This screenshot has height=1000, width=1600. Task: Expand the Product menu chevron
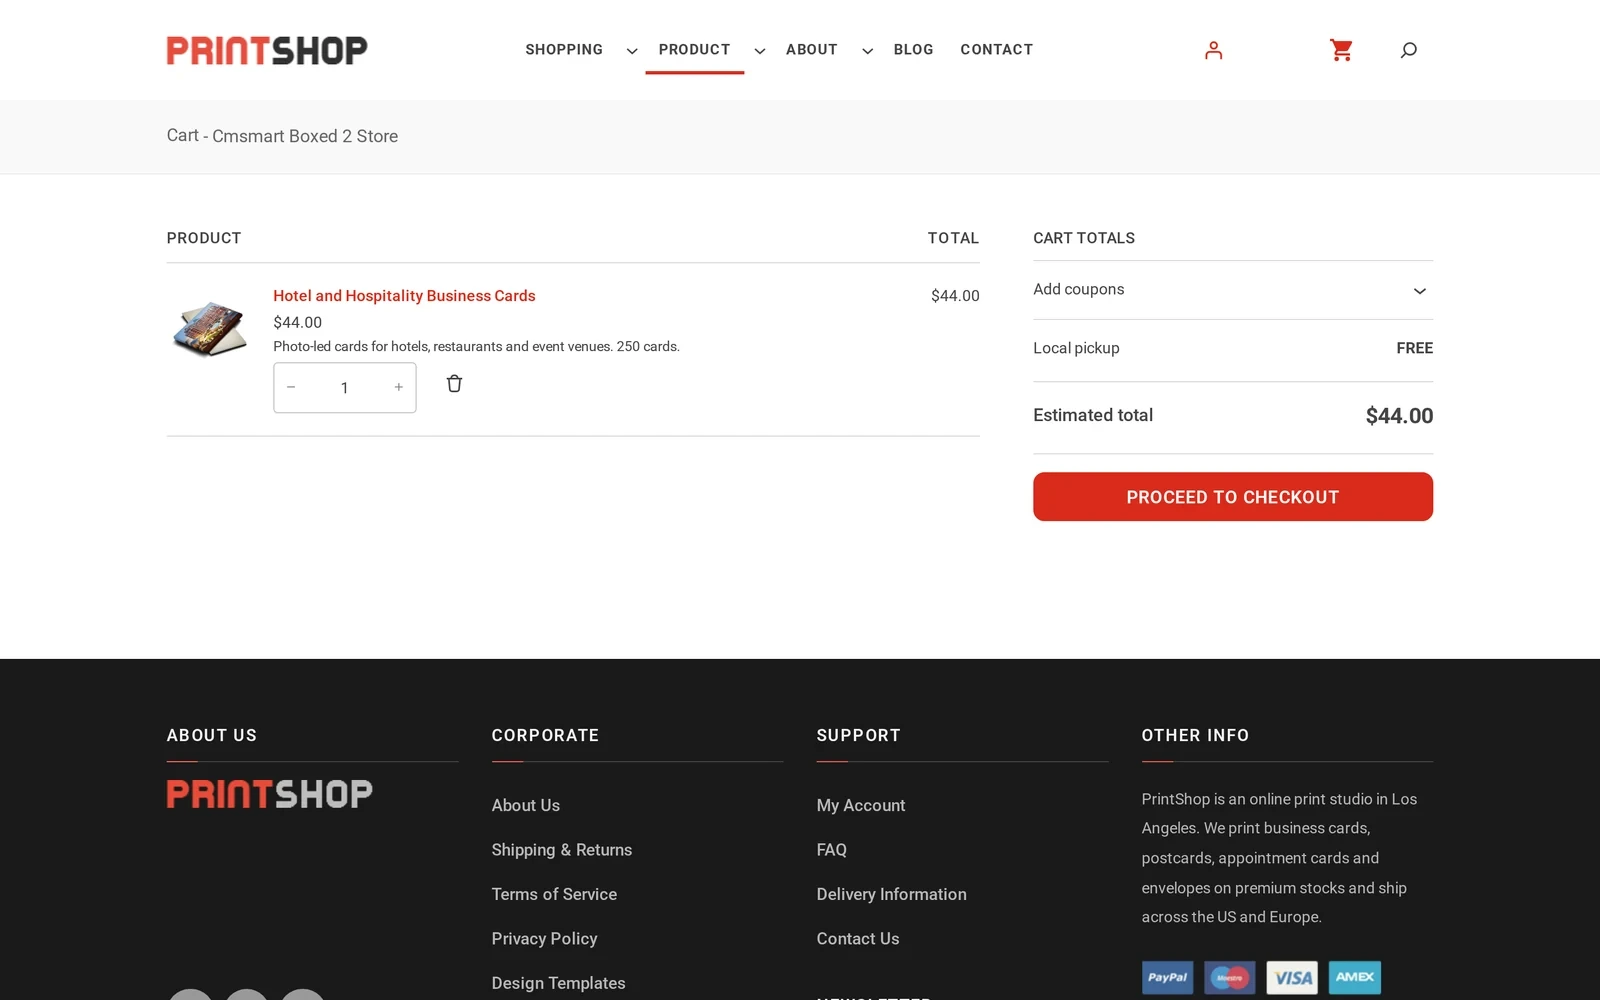[760, 51]
